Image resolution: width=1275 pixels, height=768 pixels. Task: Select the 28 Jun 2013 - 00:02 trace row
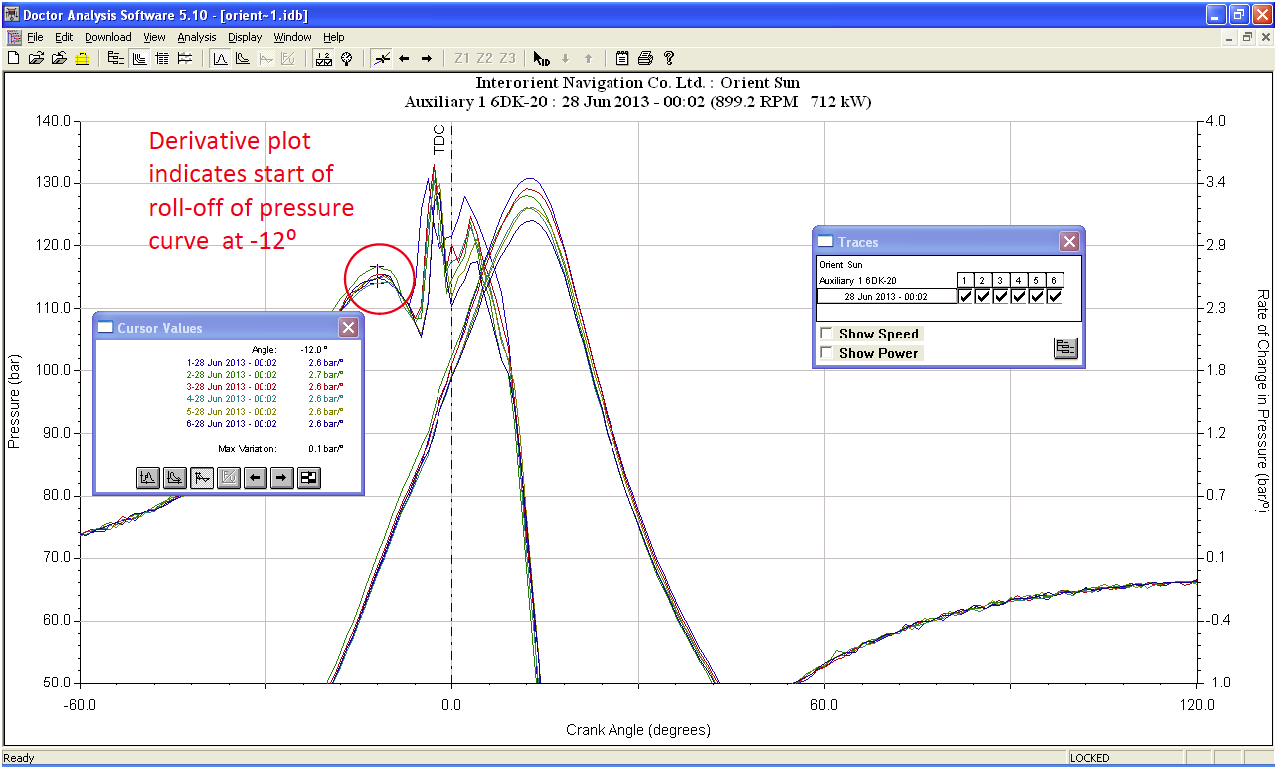coord(886,296)
